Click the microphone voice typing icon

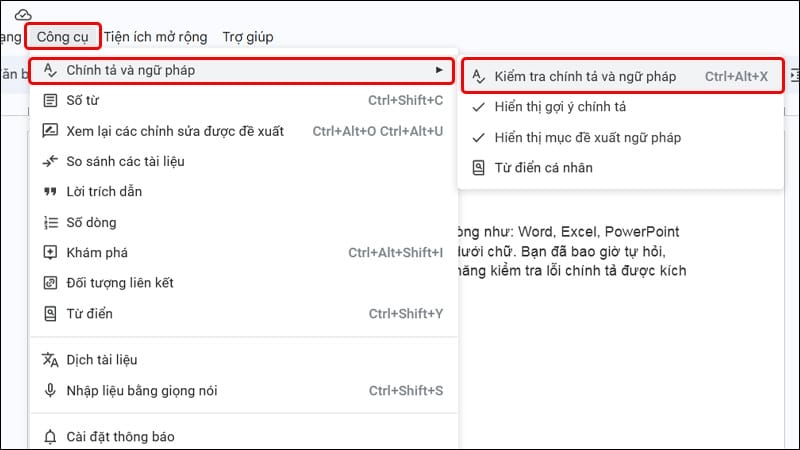coord(50,390)
